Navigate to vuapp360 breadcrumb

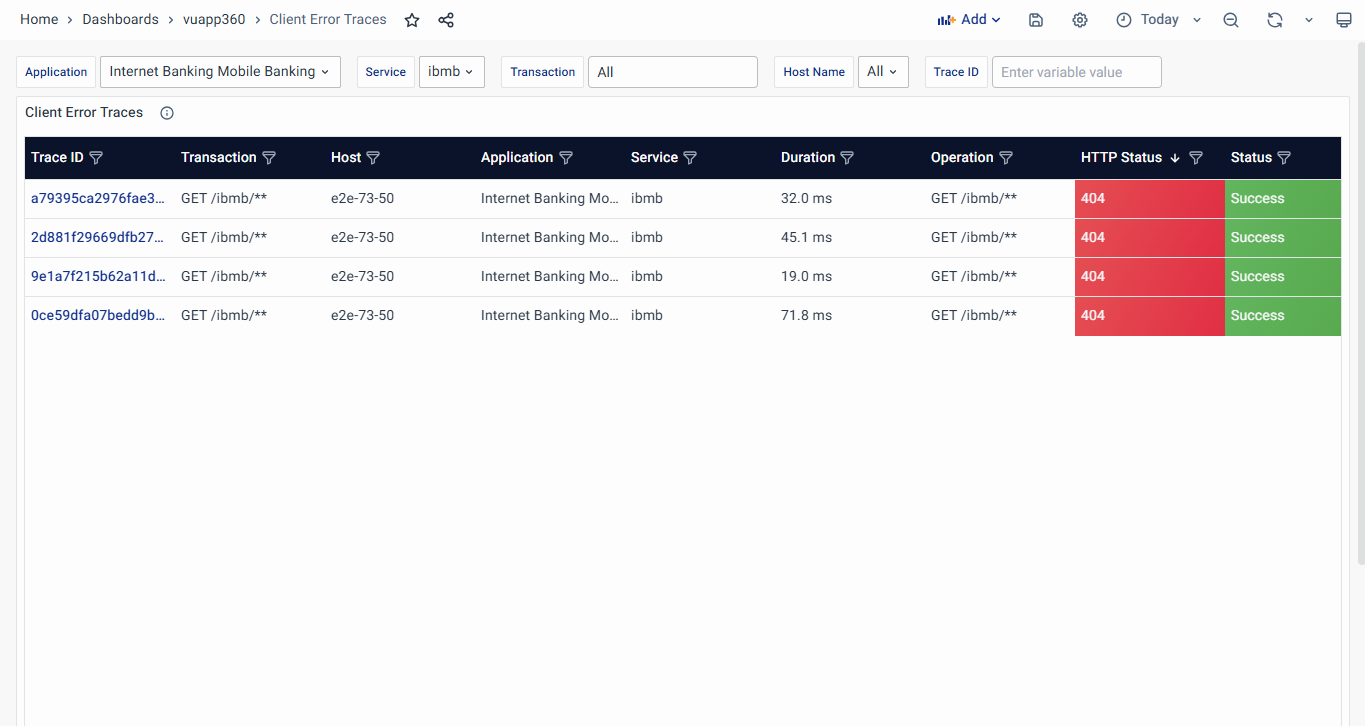coord(214,20)
